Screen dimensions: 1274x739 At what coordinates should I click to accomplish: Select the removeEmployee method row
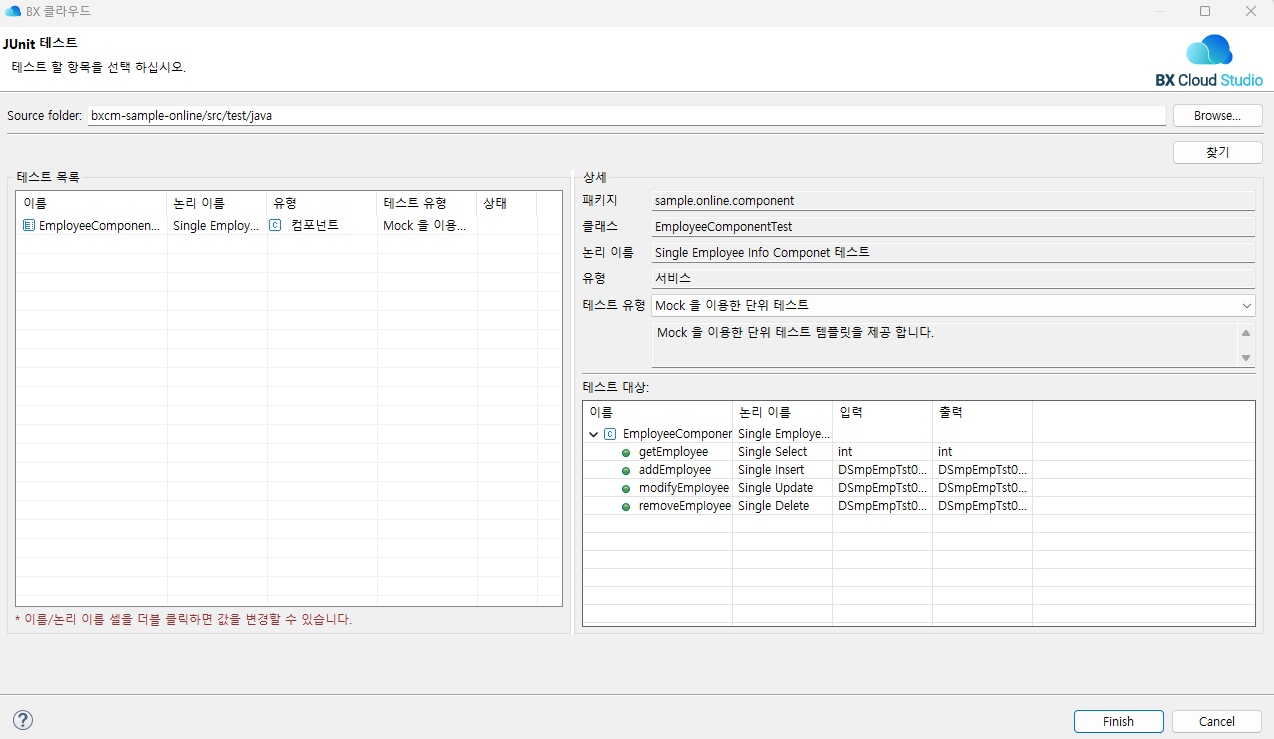[x=684, y=507]
